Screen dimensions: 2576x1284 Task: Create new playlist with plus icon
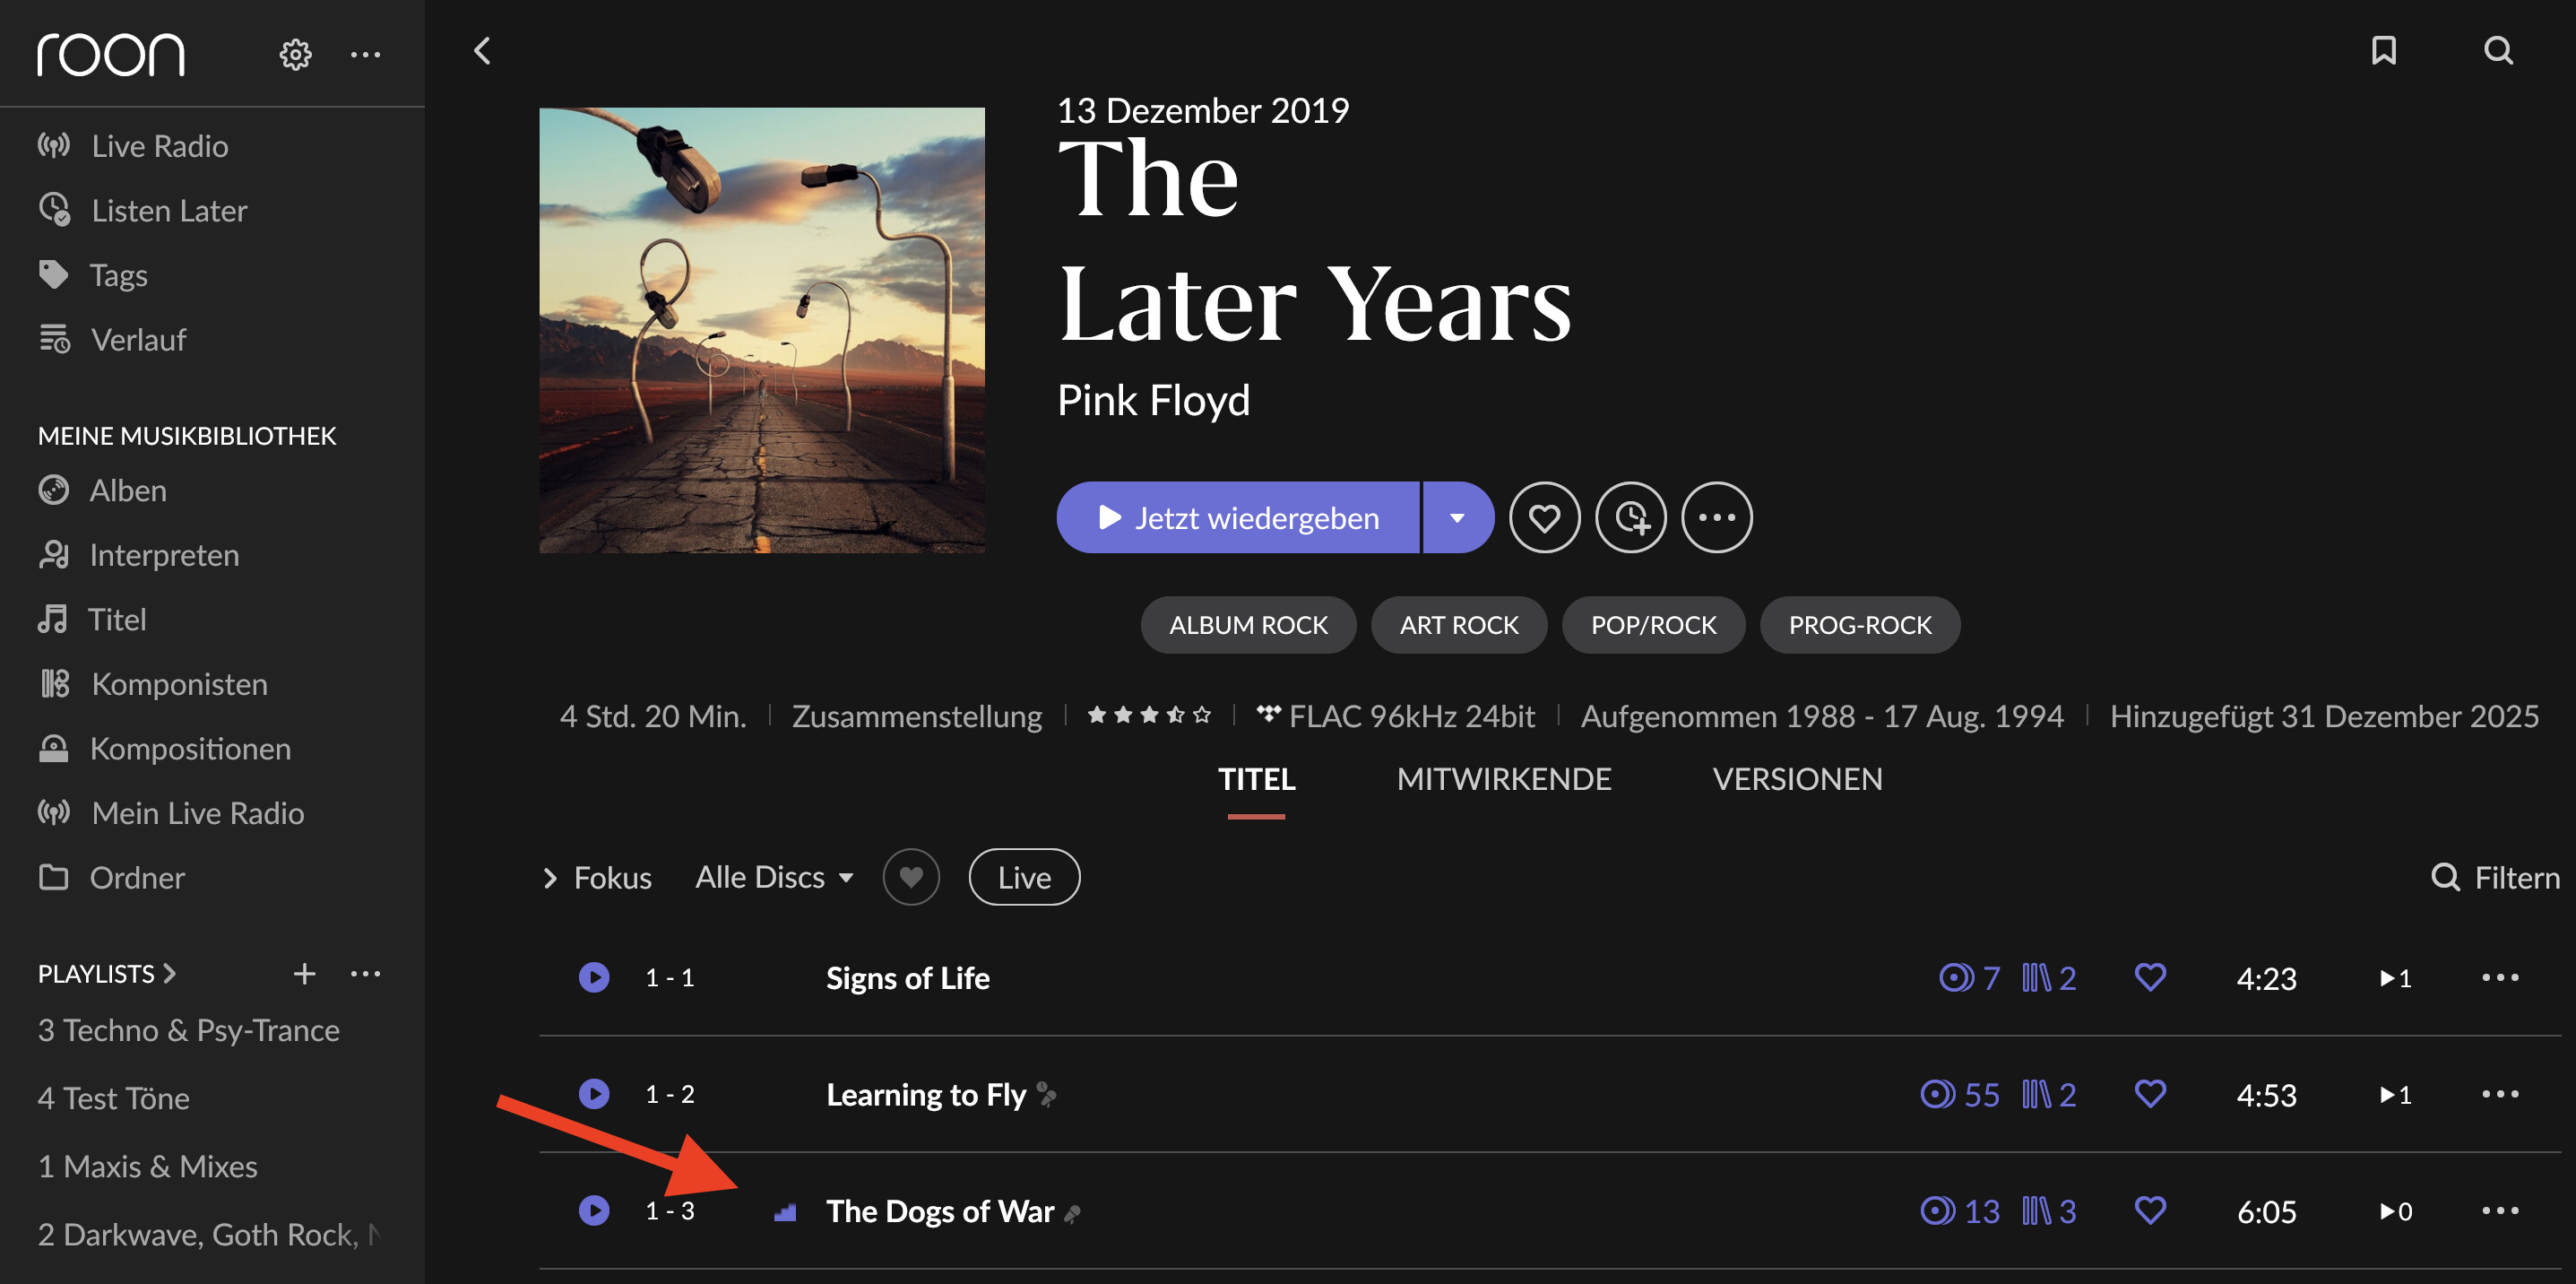304,973
